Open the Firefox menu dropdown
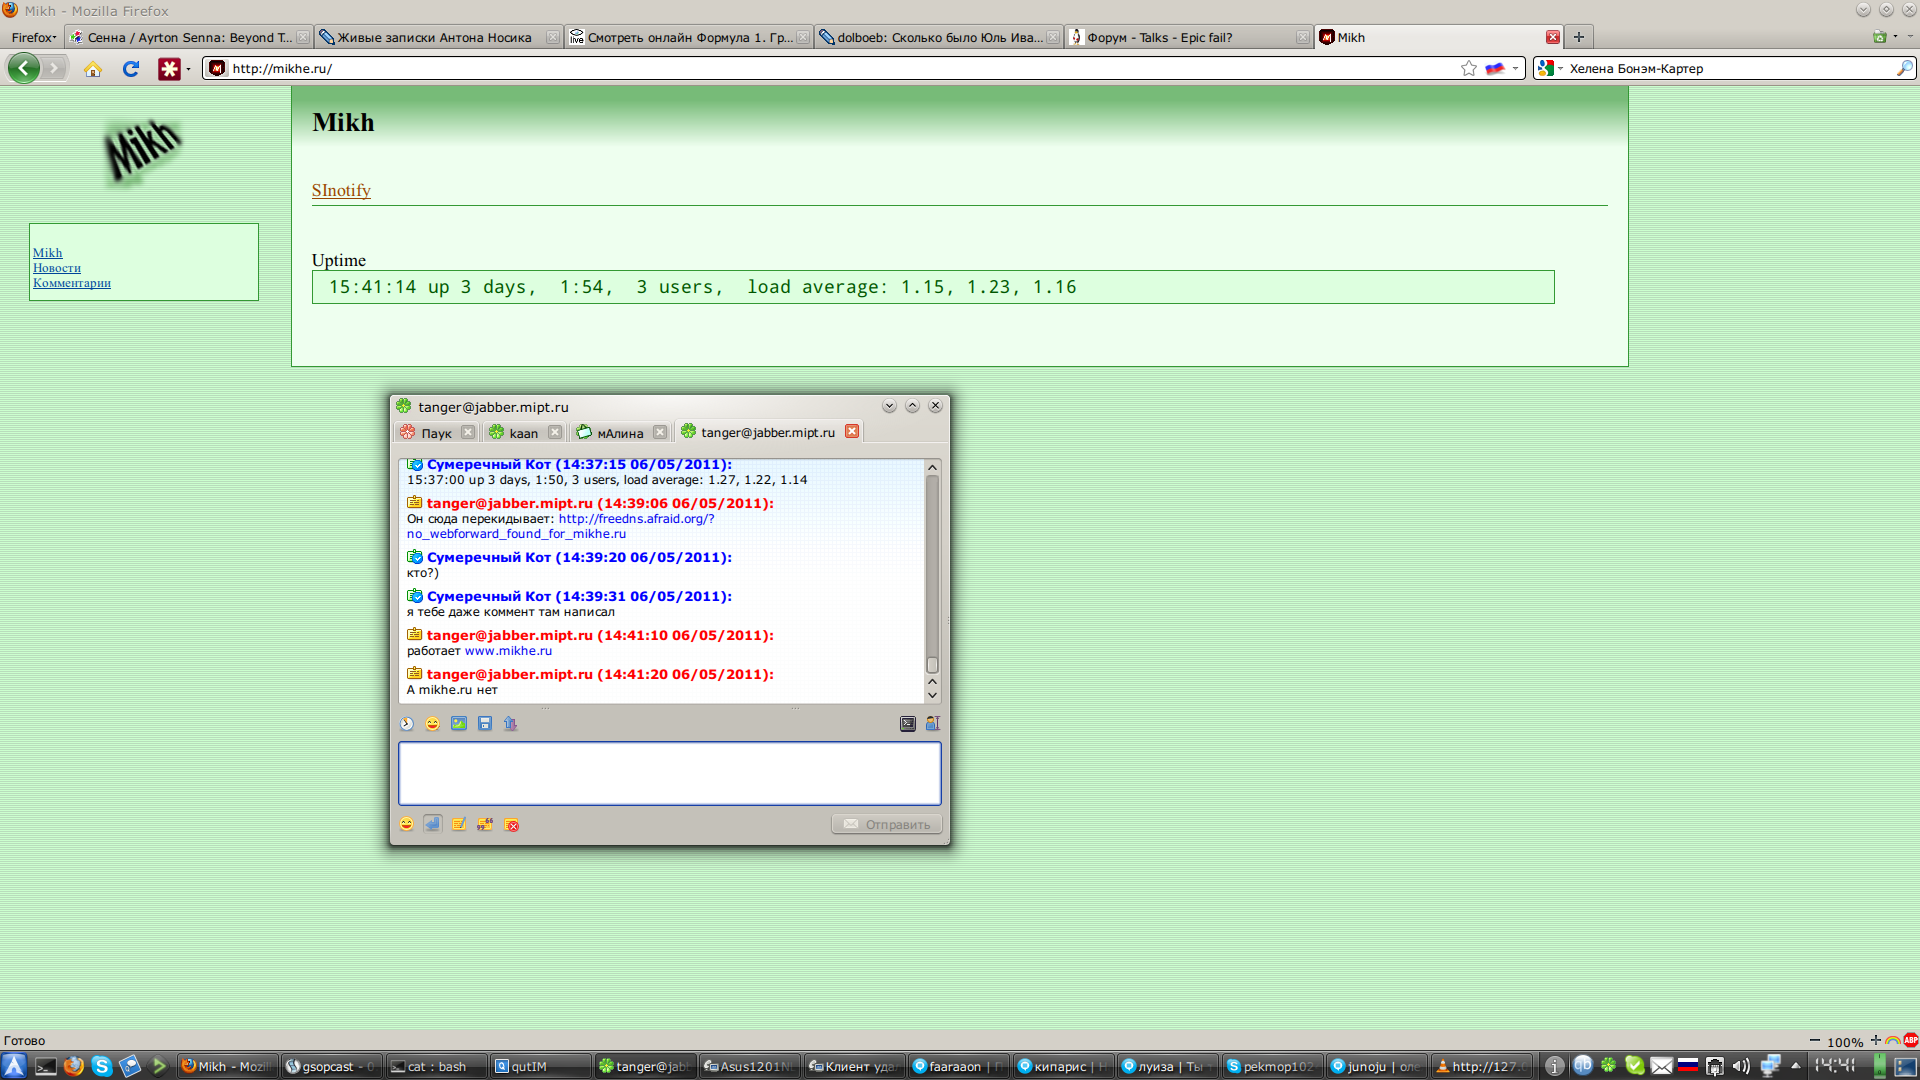Viewport: 1920px width, 1080px height. tap(33, 38)
